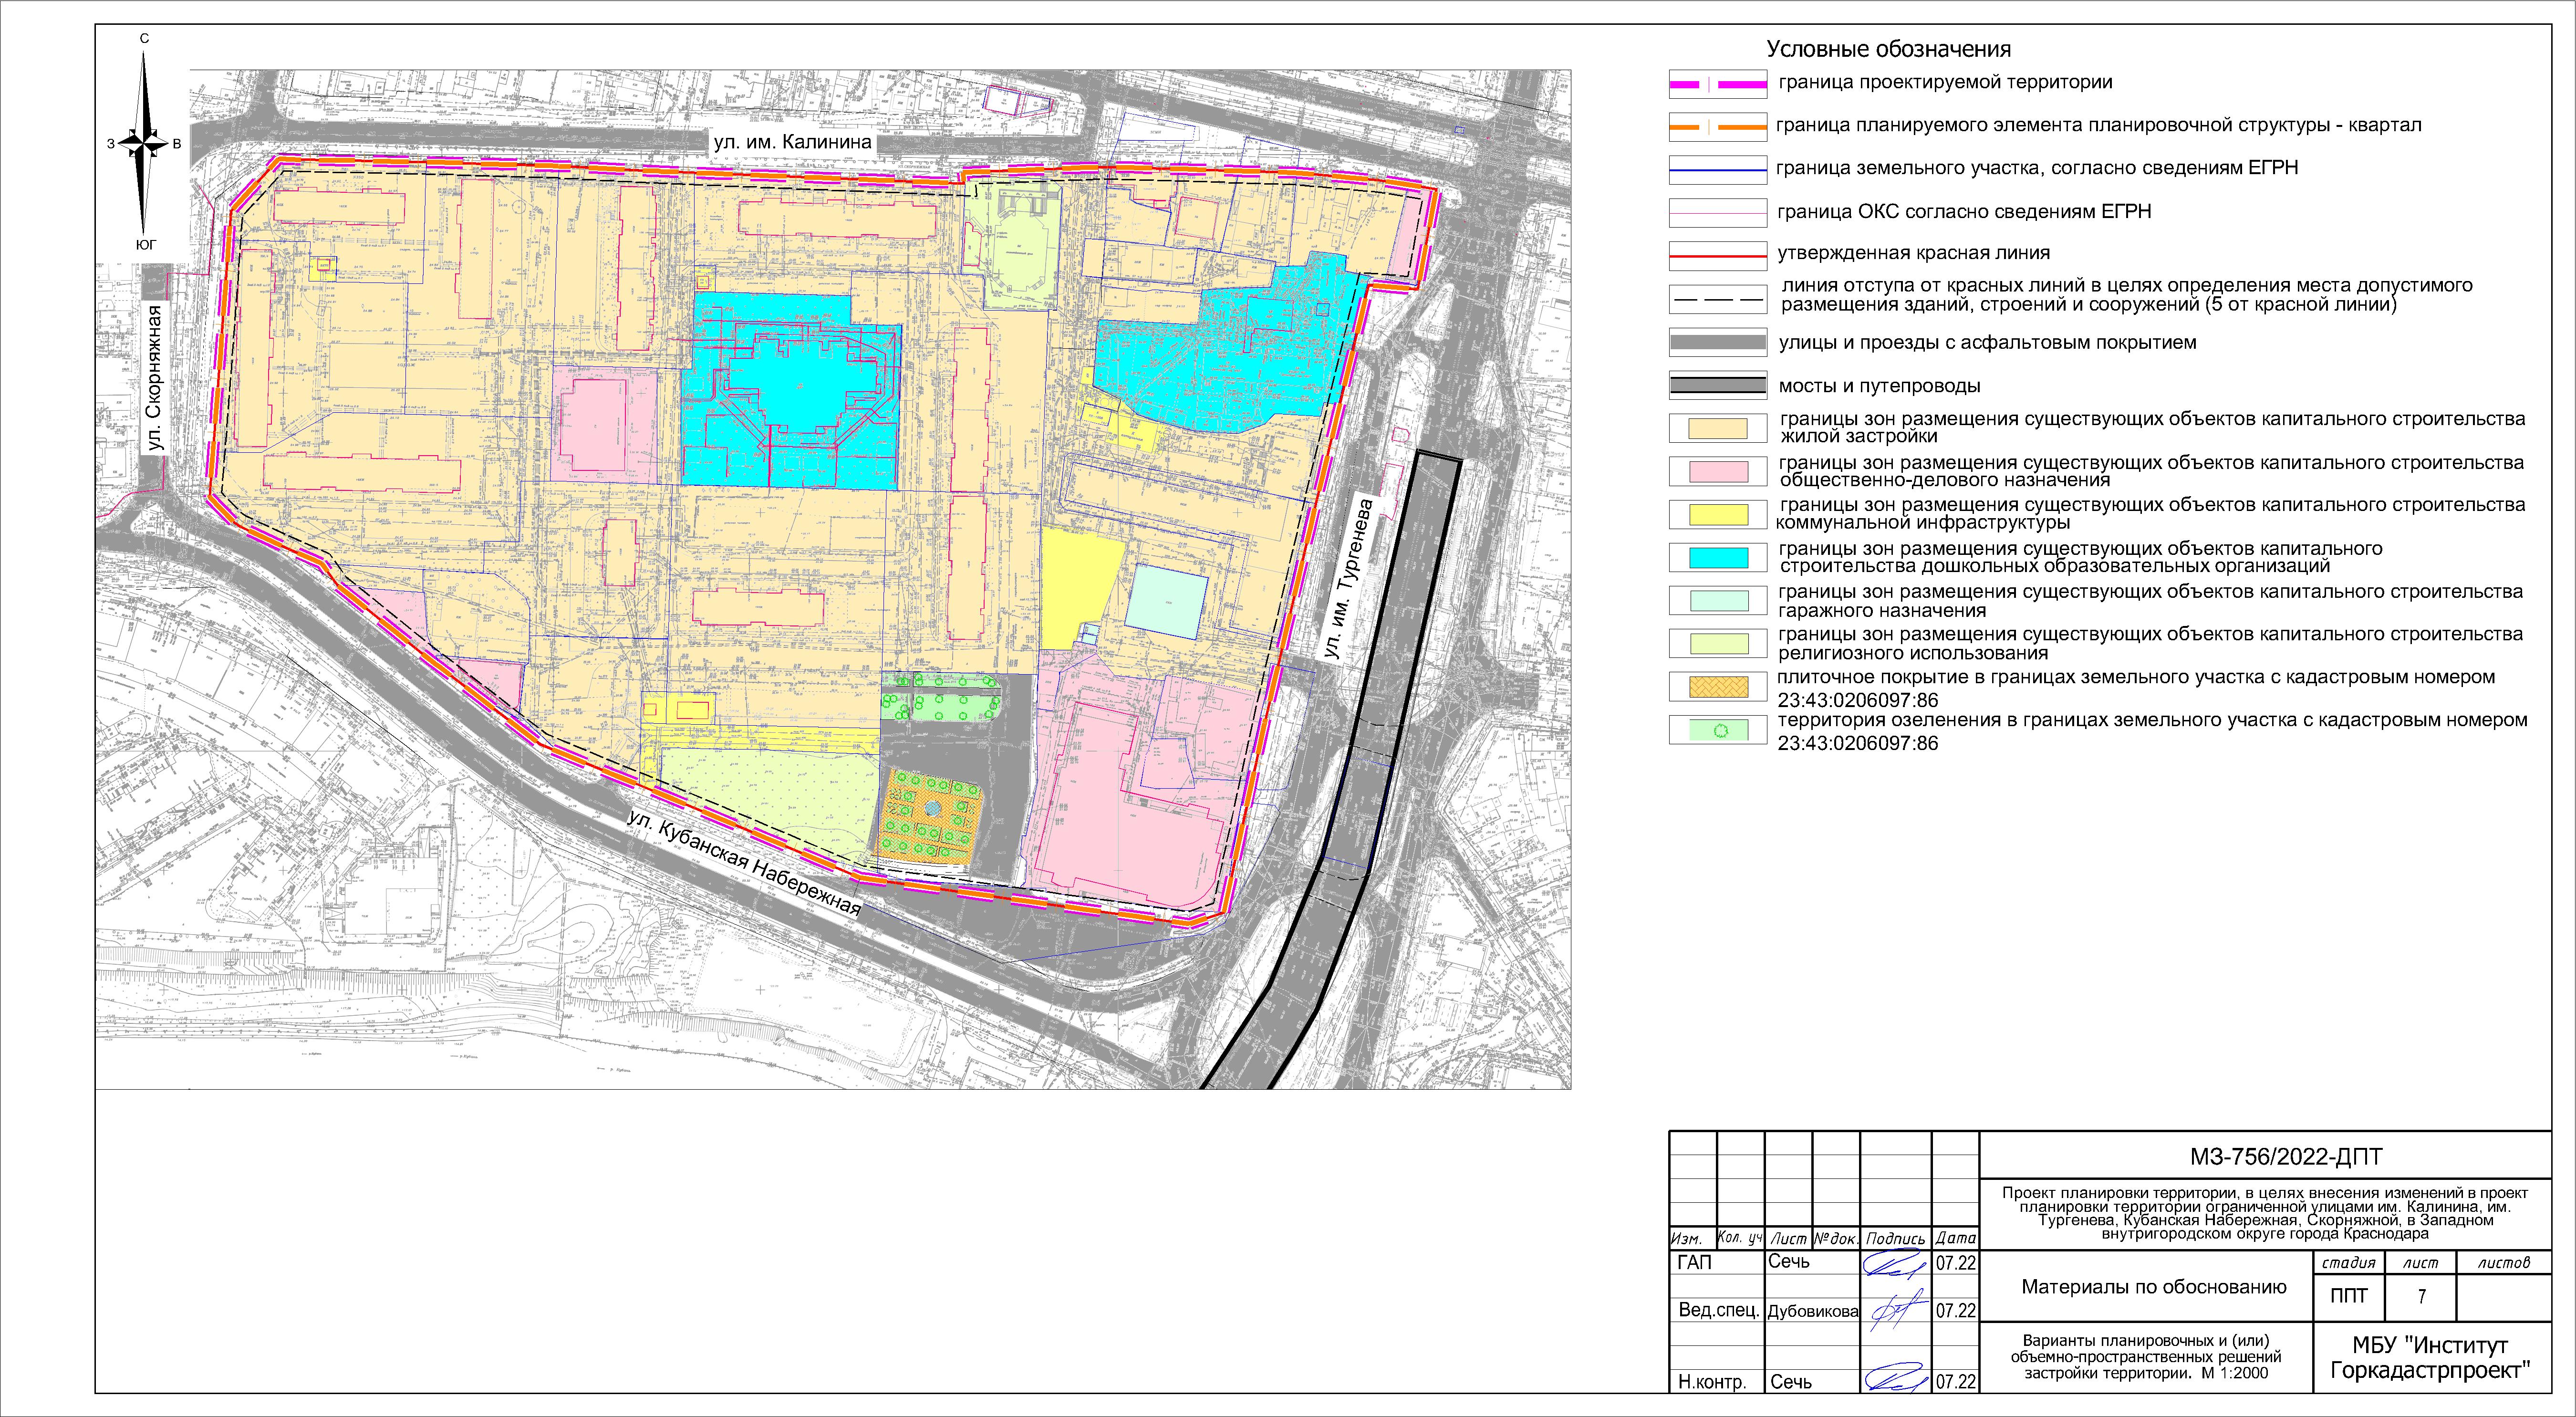Click the ОКС boundary legend sample

click(1718, 213)
